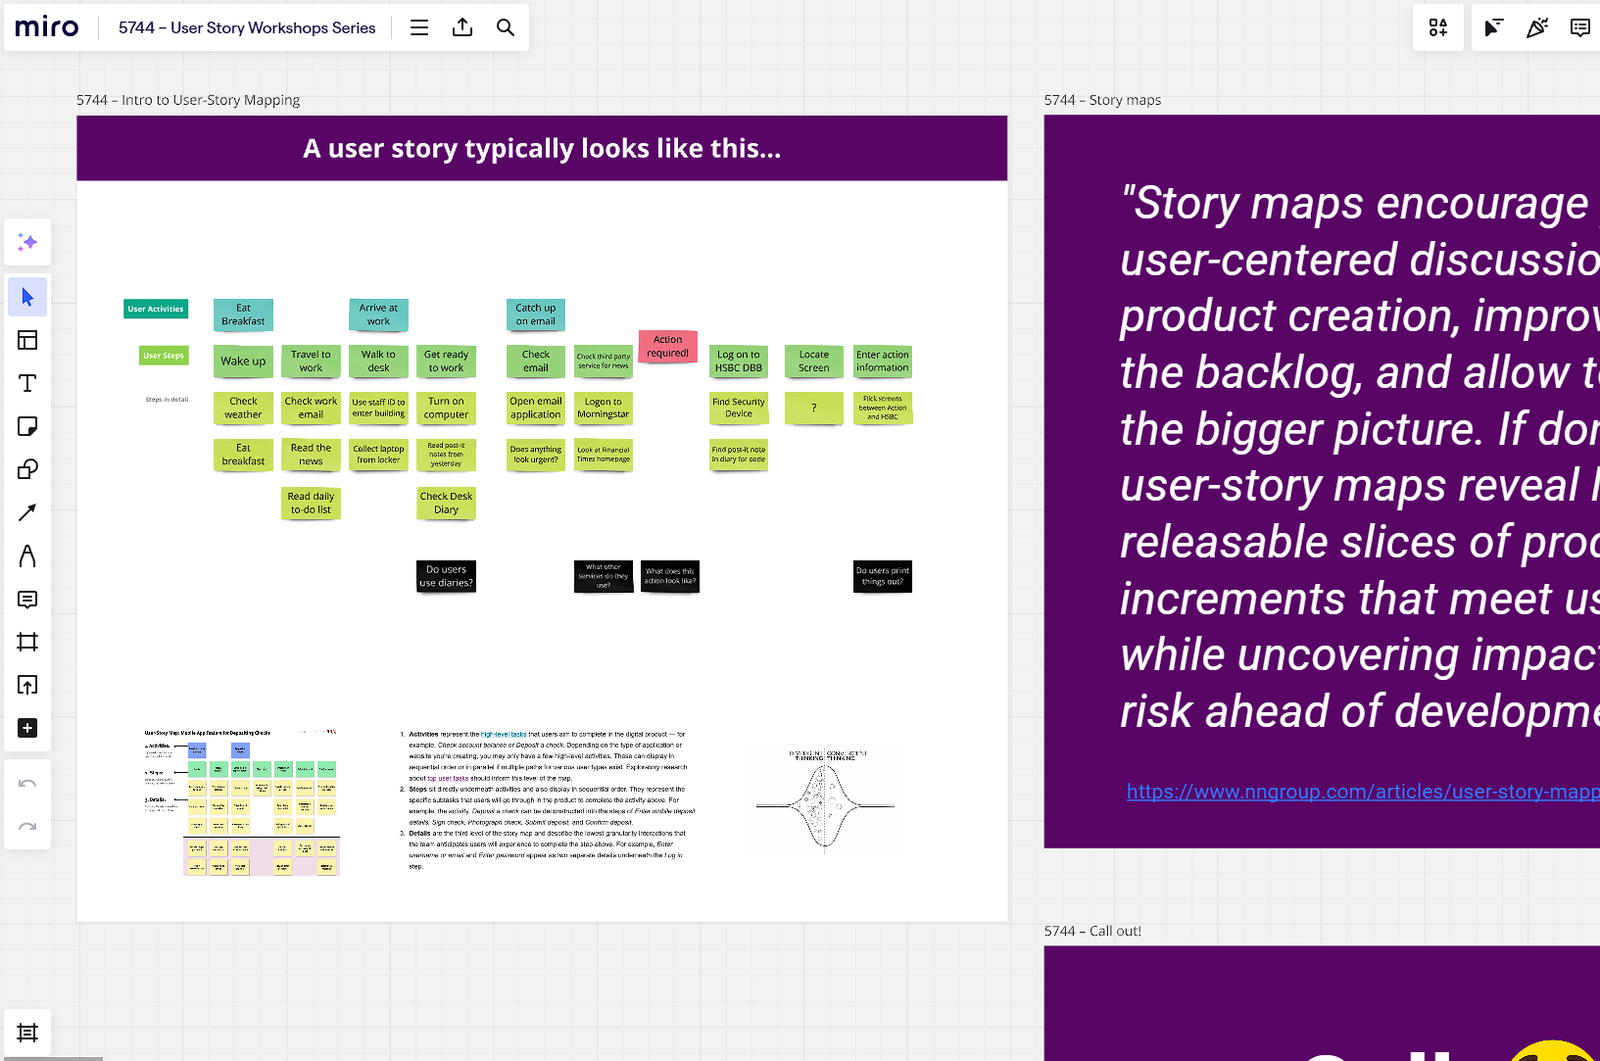Select the Frame tool
Image resolution: width=1600 pixels, height=1061 pixels.
tap(27, 641)
